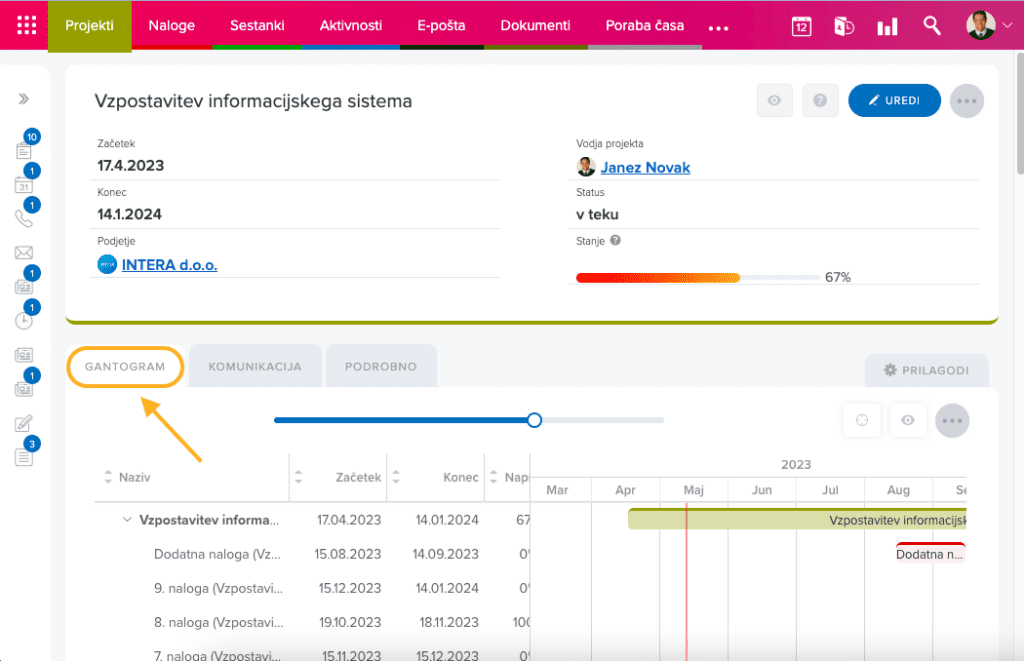The height and width of the screenshot is (661, 1024).
Task: Click the crosshair center icon above Gantt chart
Action: click(x=862, y=421)
